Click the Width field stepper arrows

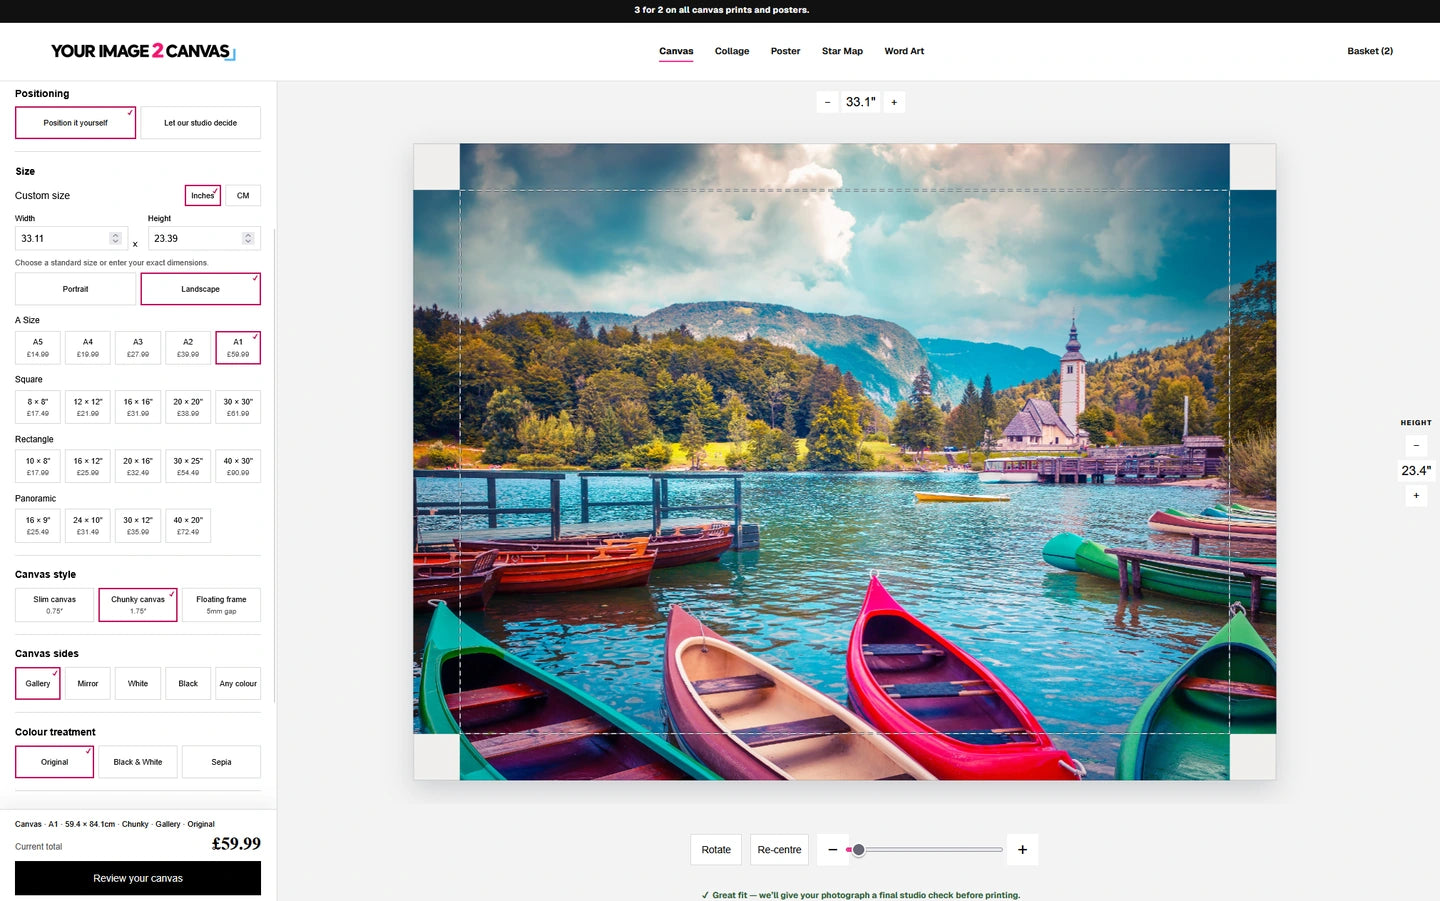point(115,238)
